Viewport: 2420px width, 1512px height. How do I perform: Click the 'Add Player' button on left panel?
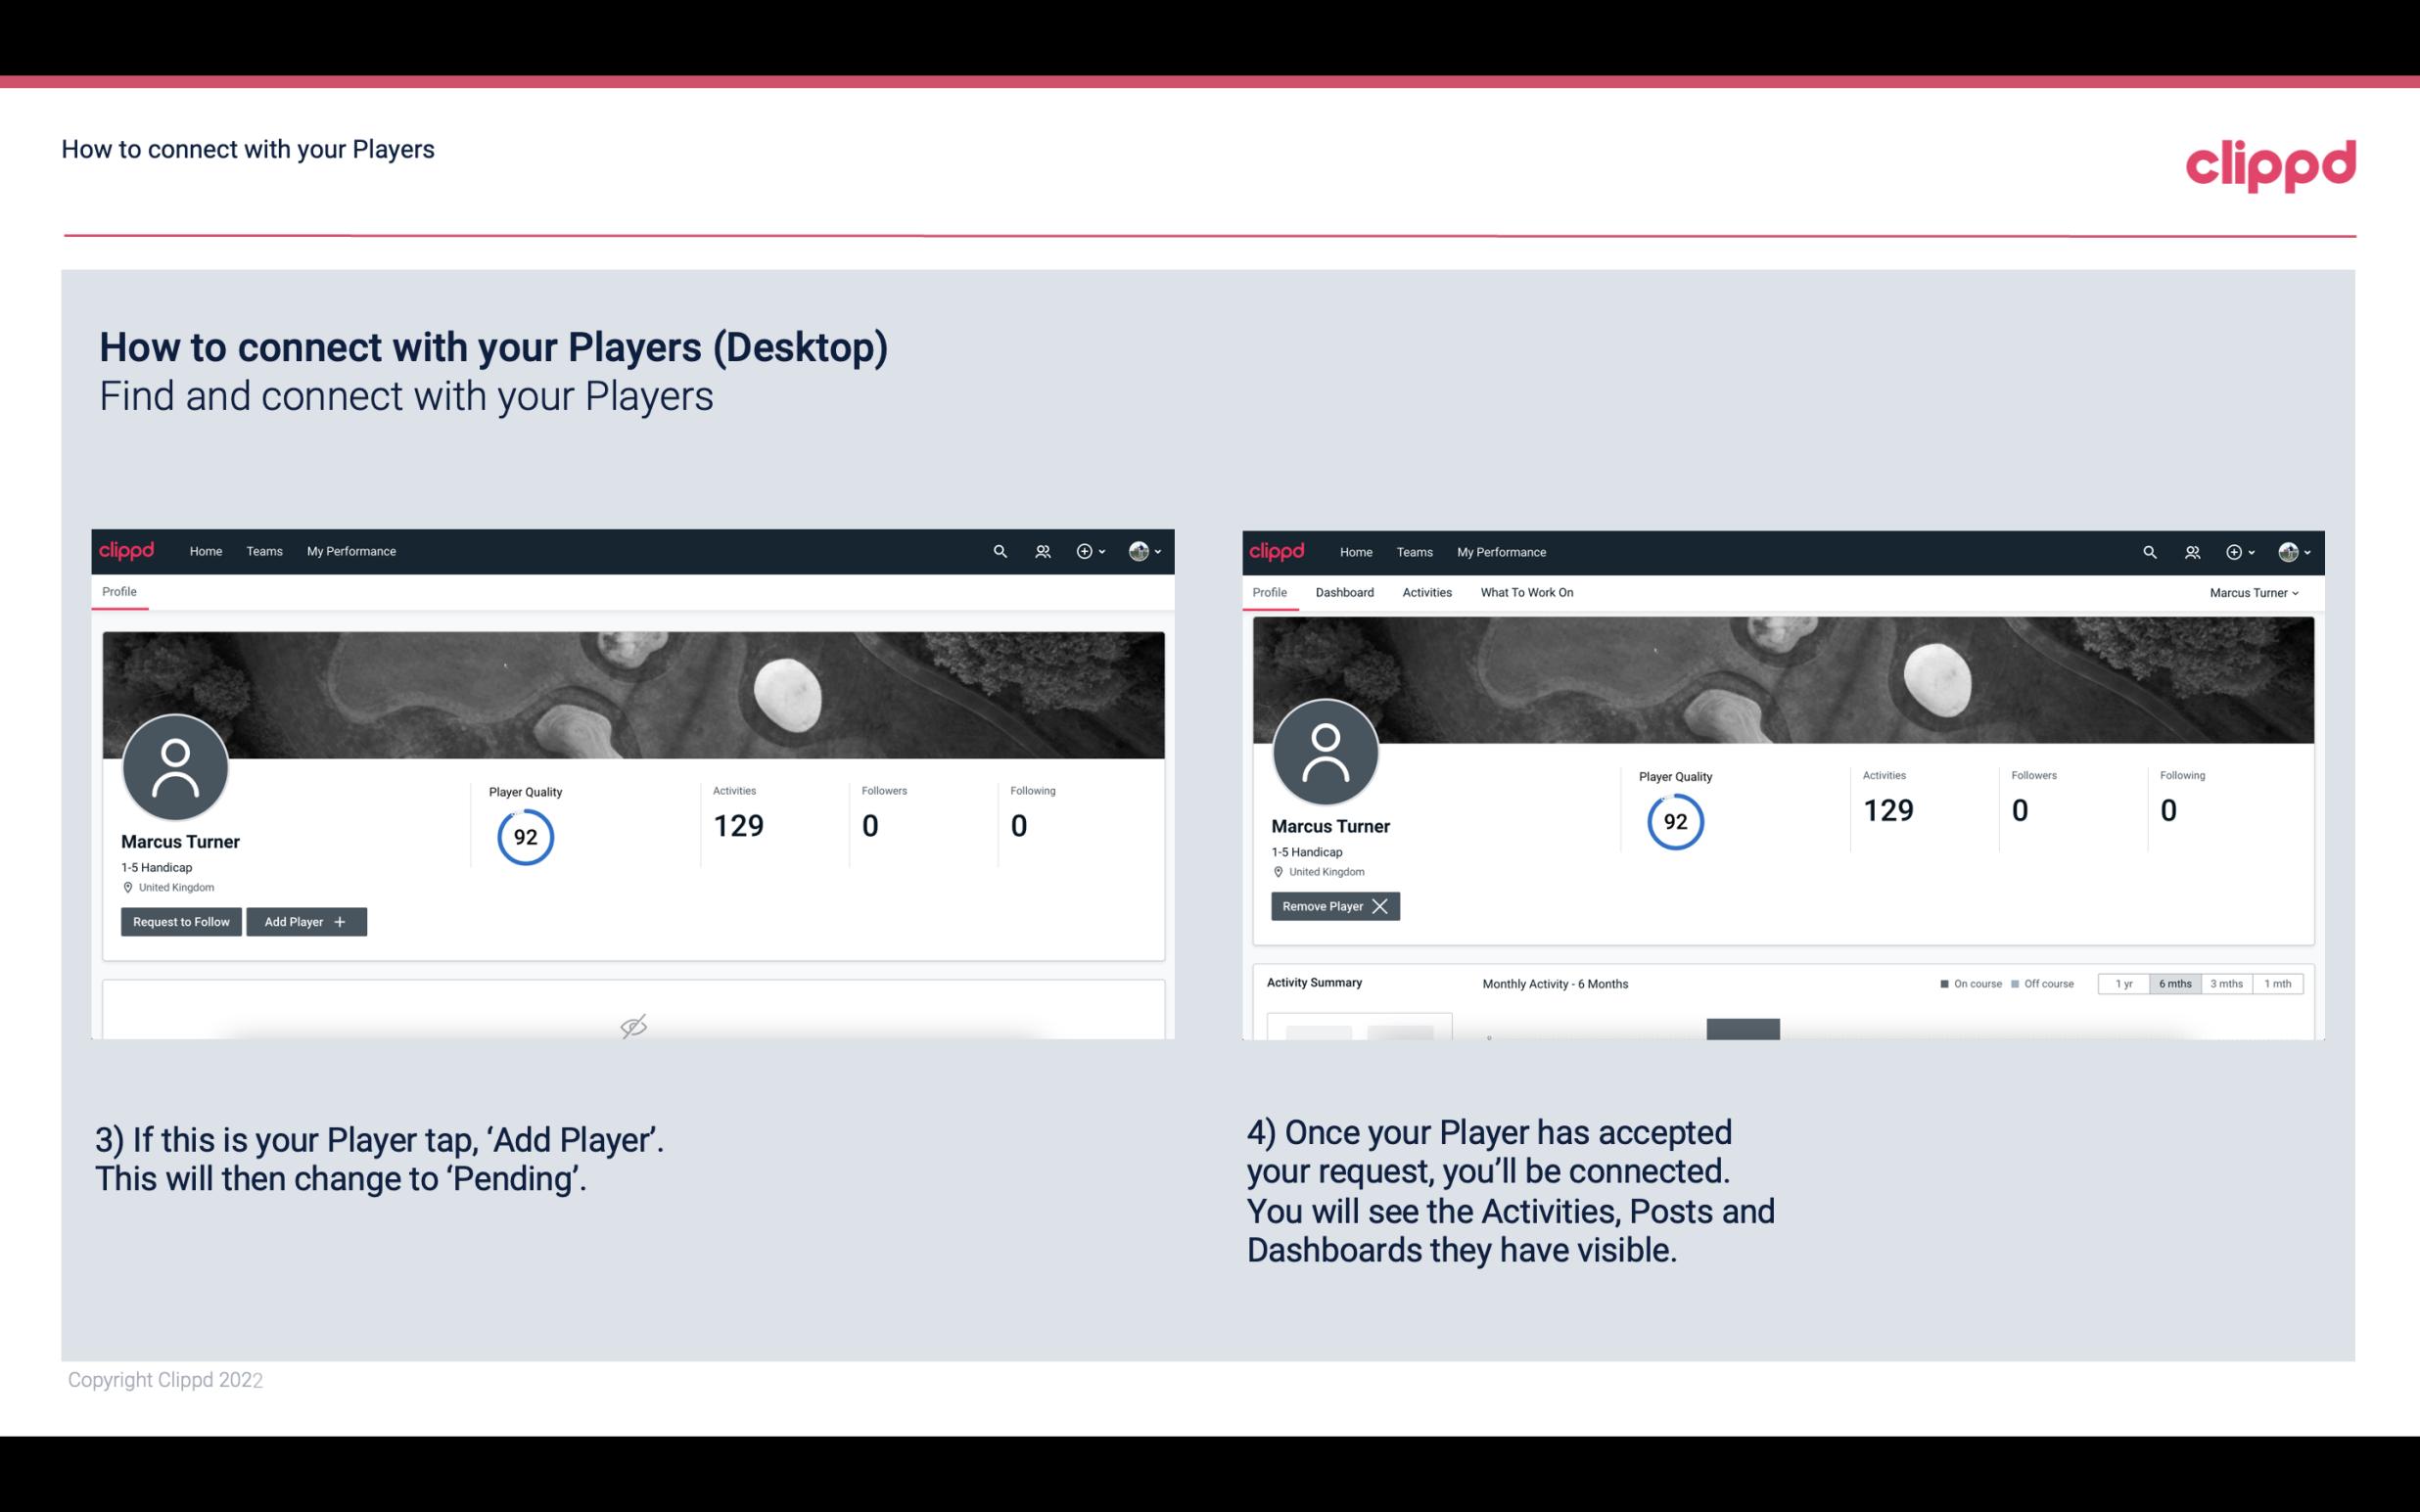304,922
